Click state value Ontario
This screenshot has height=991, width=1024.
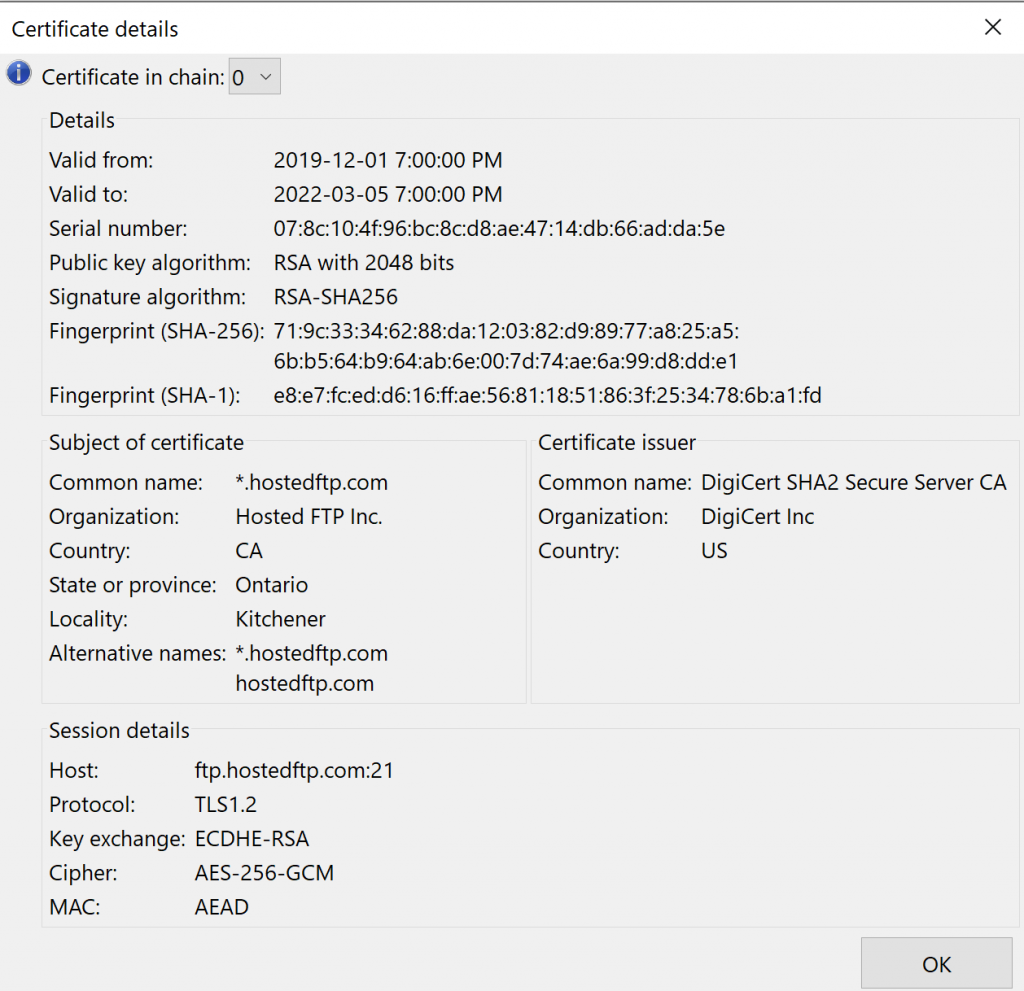point(272,585)
